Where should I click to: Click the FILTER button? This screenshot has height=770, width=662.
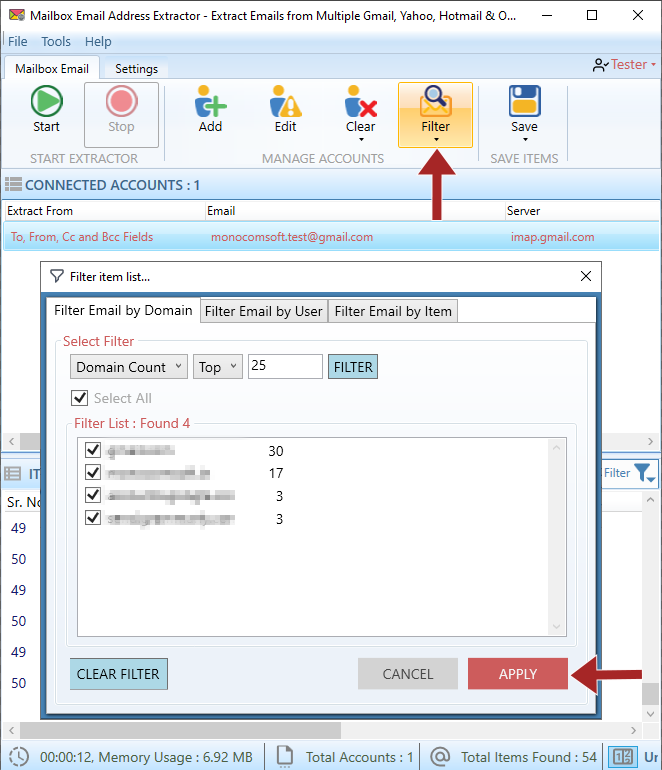tap(353, 367)
